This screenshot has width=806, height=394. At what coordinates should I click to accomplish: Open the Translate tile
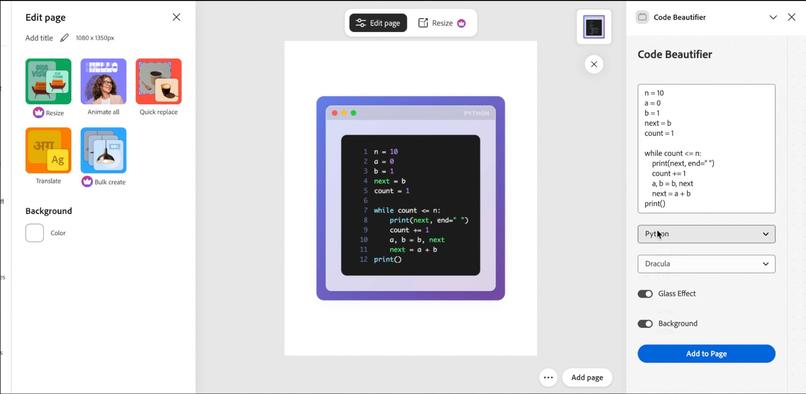tap(48, 150)
